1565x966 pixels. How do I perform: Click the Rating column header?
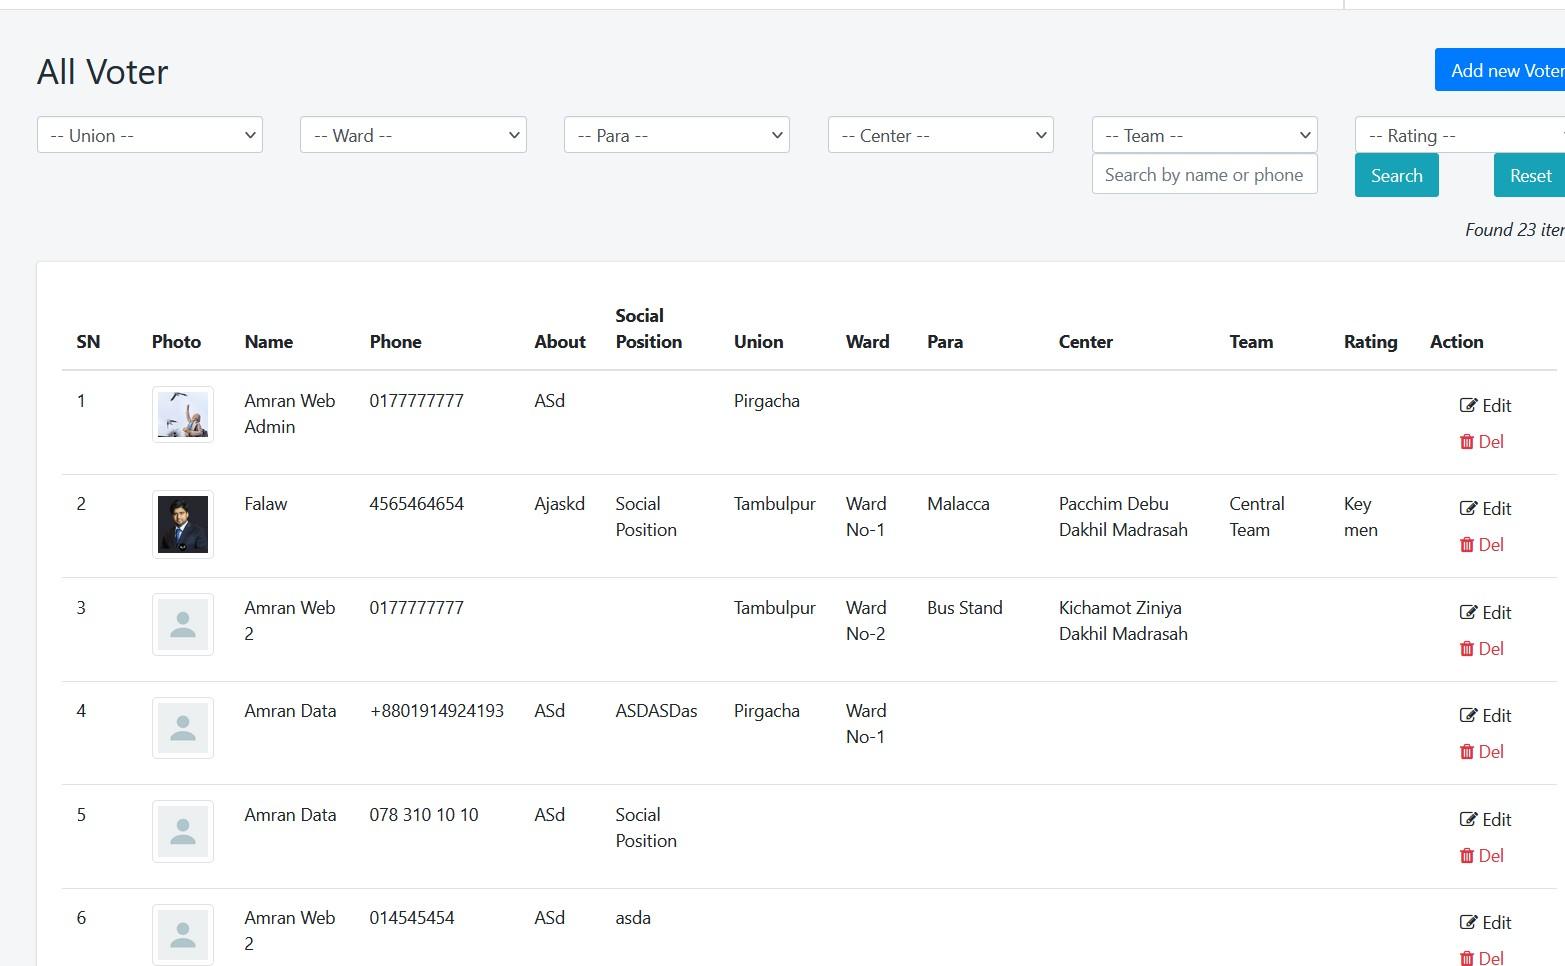[x=1370, y=341]
